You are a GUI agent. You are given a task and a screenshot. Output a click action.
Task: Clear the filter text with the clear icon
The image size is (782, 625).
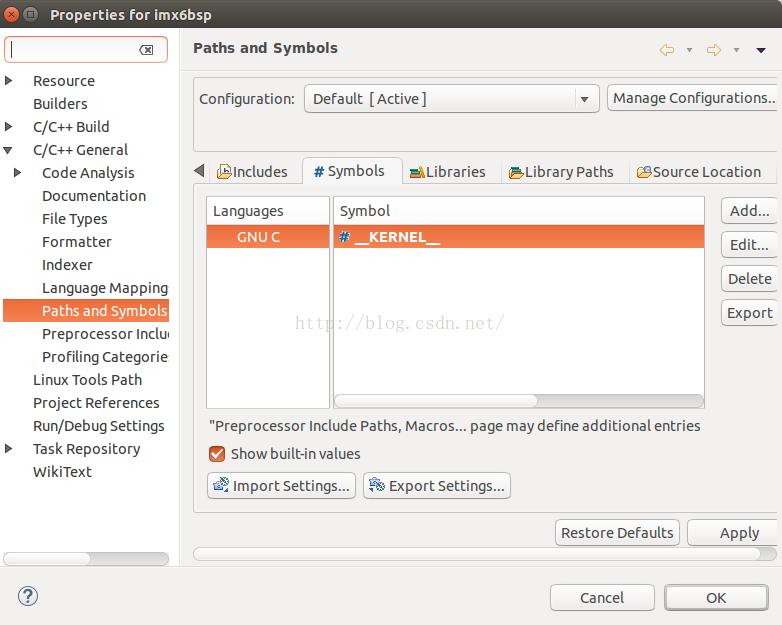coord(146,50)
